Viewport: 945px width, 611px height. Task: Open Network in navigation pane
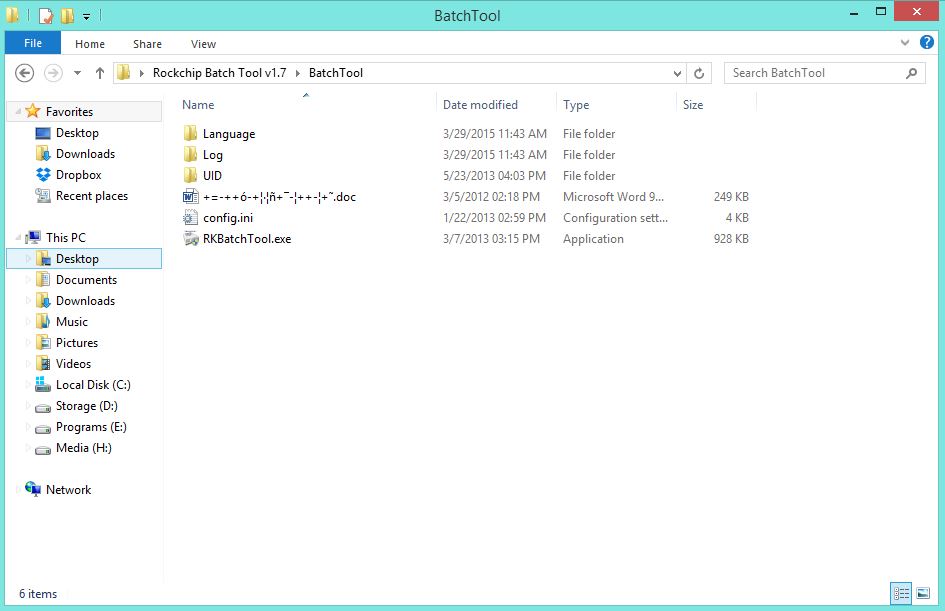coord(68,490)
